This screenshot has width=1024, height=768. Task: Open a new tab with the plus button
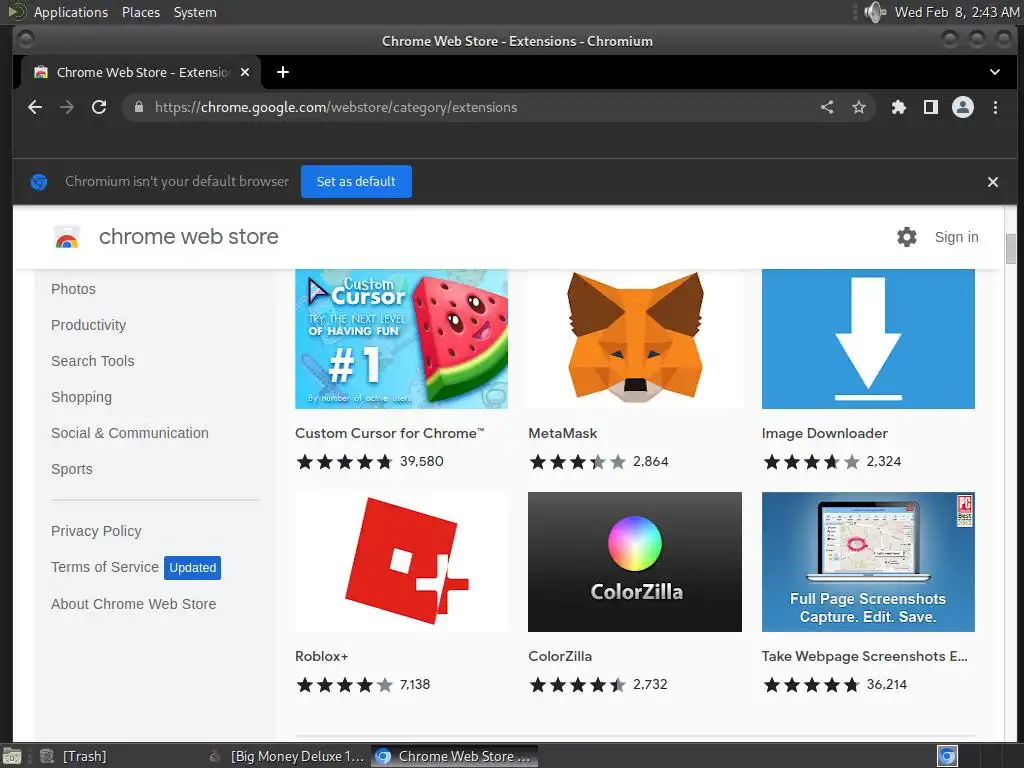coord(283,72)
